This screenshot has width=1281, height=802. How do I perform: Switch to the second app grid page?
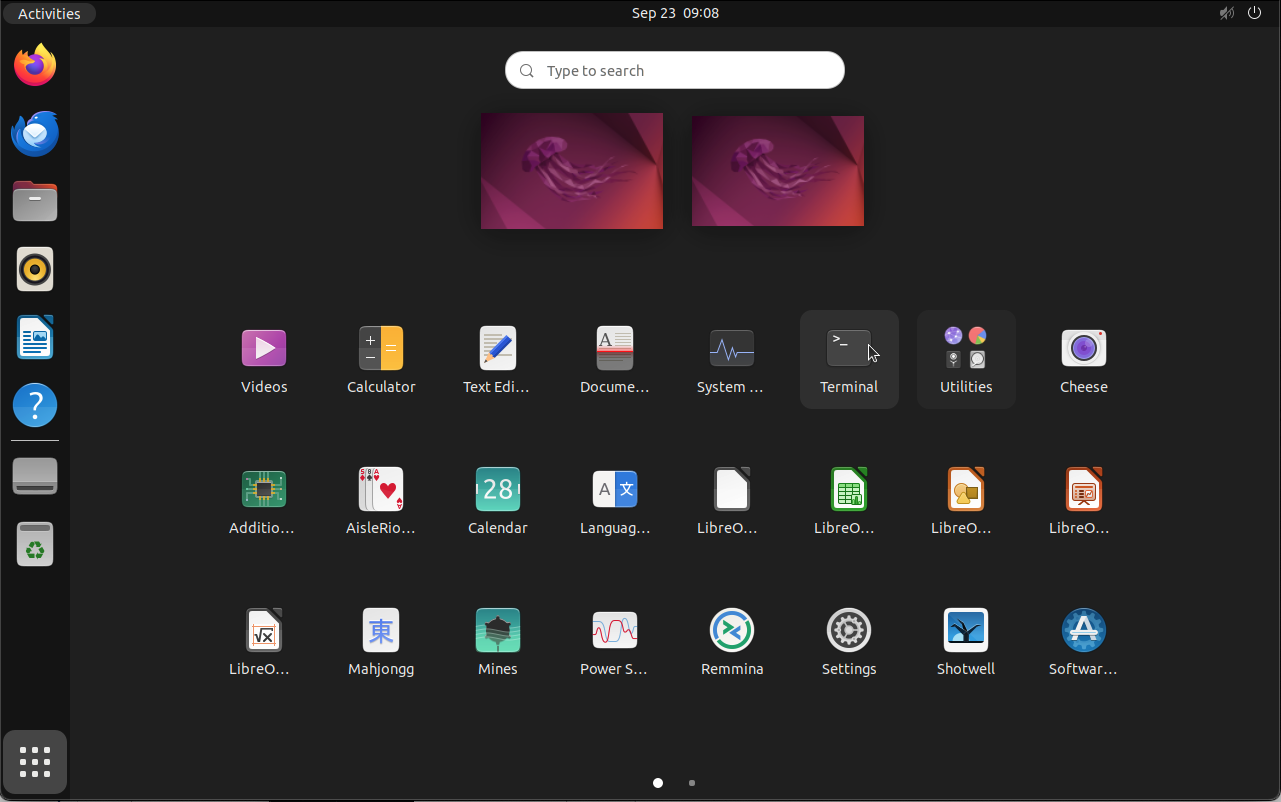[x=691, y=783]
